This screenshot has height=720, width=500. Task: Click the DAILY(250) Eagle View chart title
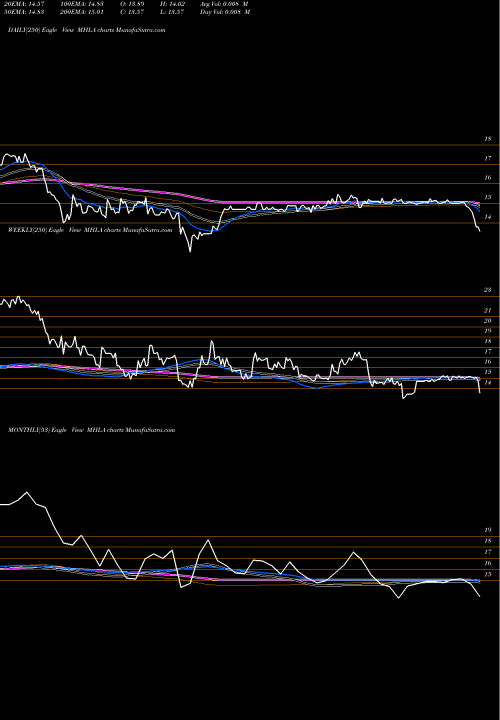pyautogui.click(x=86, y=30)
